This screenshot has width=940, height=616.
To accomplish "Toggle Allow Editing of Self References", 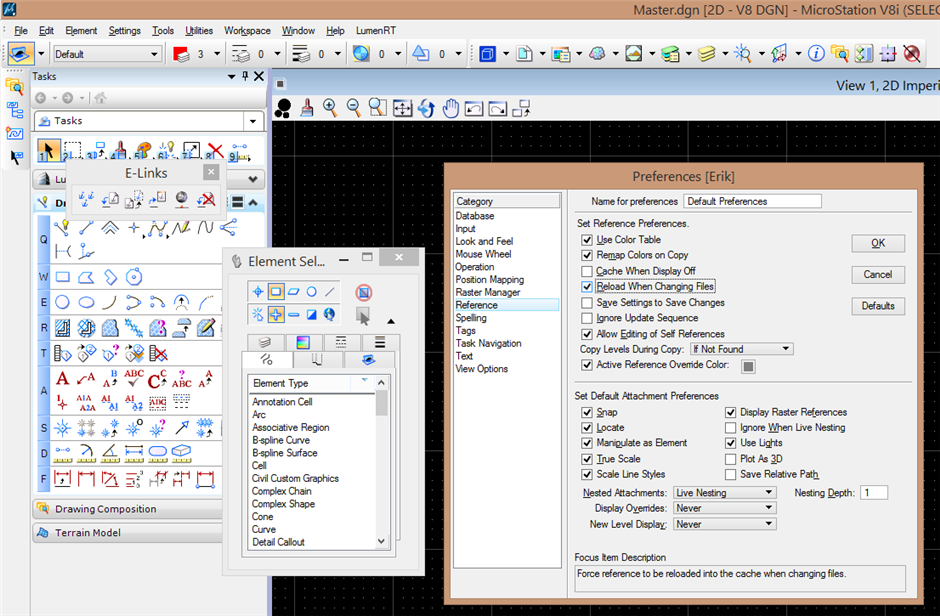I will click(587, 334).
